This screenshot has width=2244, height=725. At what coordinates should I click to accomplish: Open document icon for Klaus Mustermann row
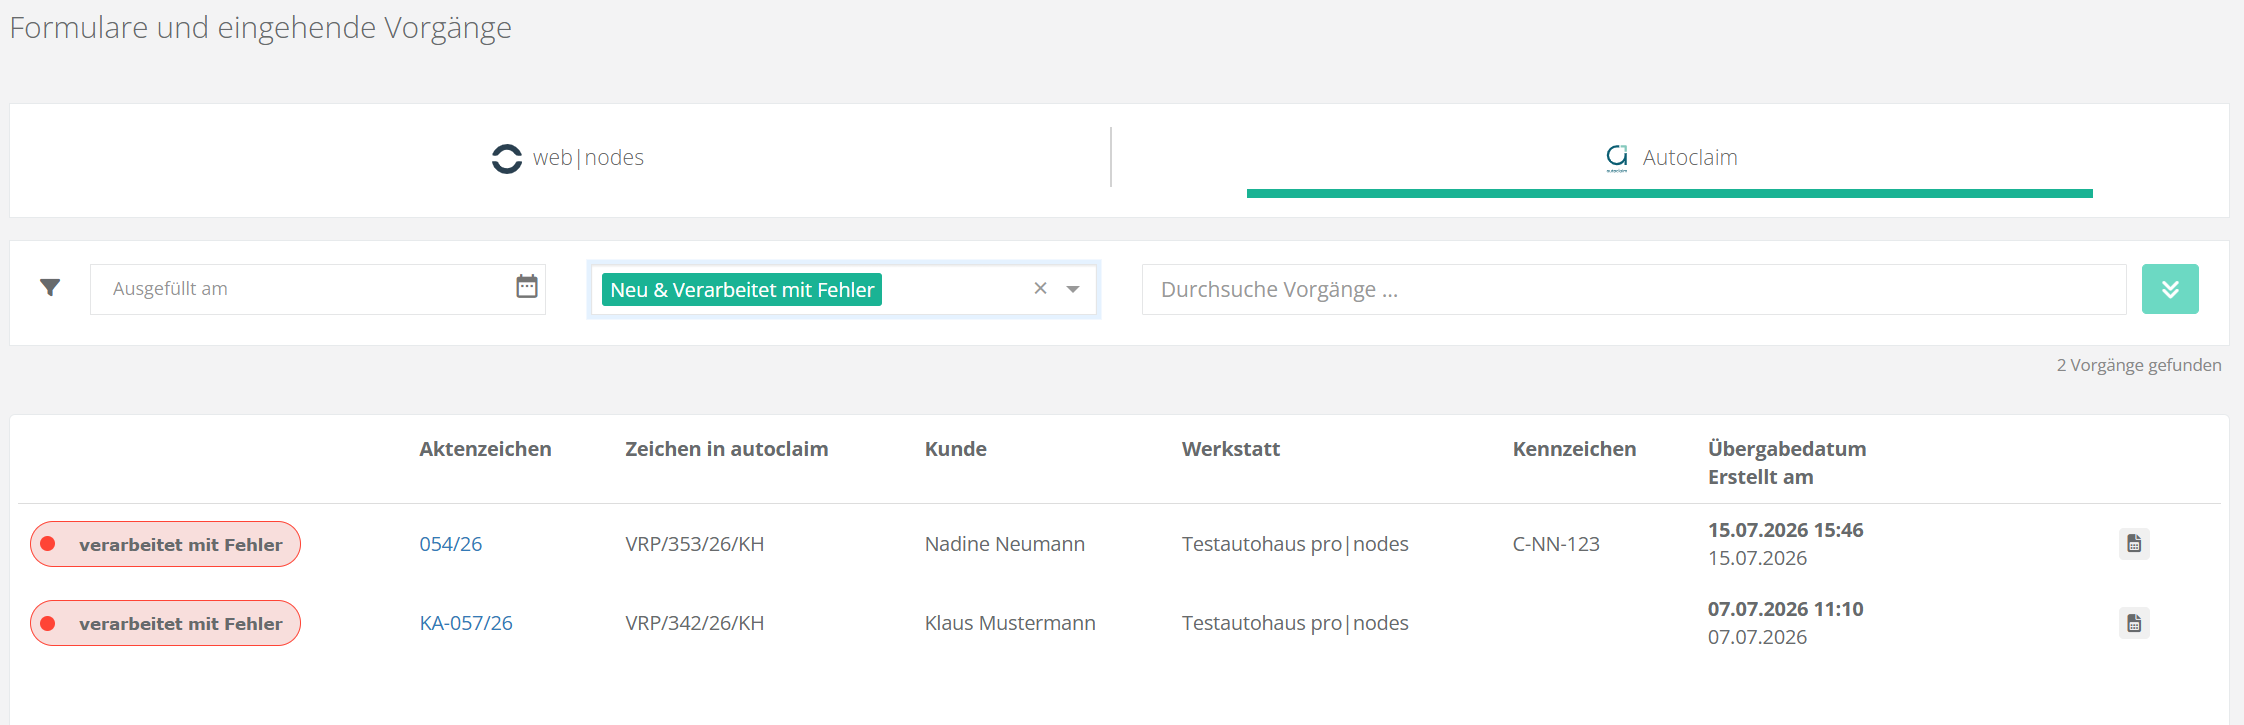coord(2134,623)
